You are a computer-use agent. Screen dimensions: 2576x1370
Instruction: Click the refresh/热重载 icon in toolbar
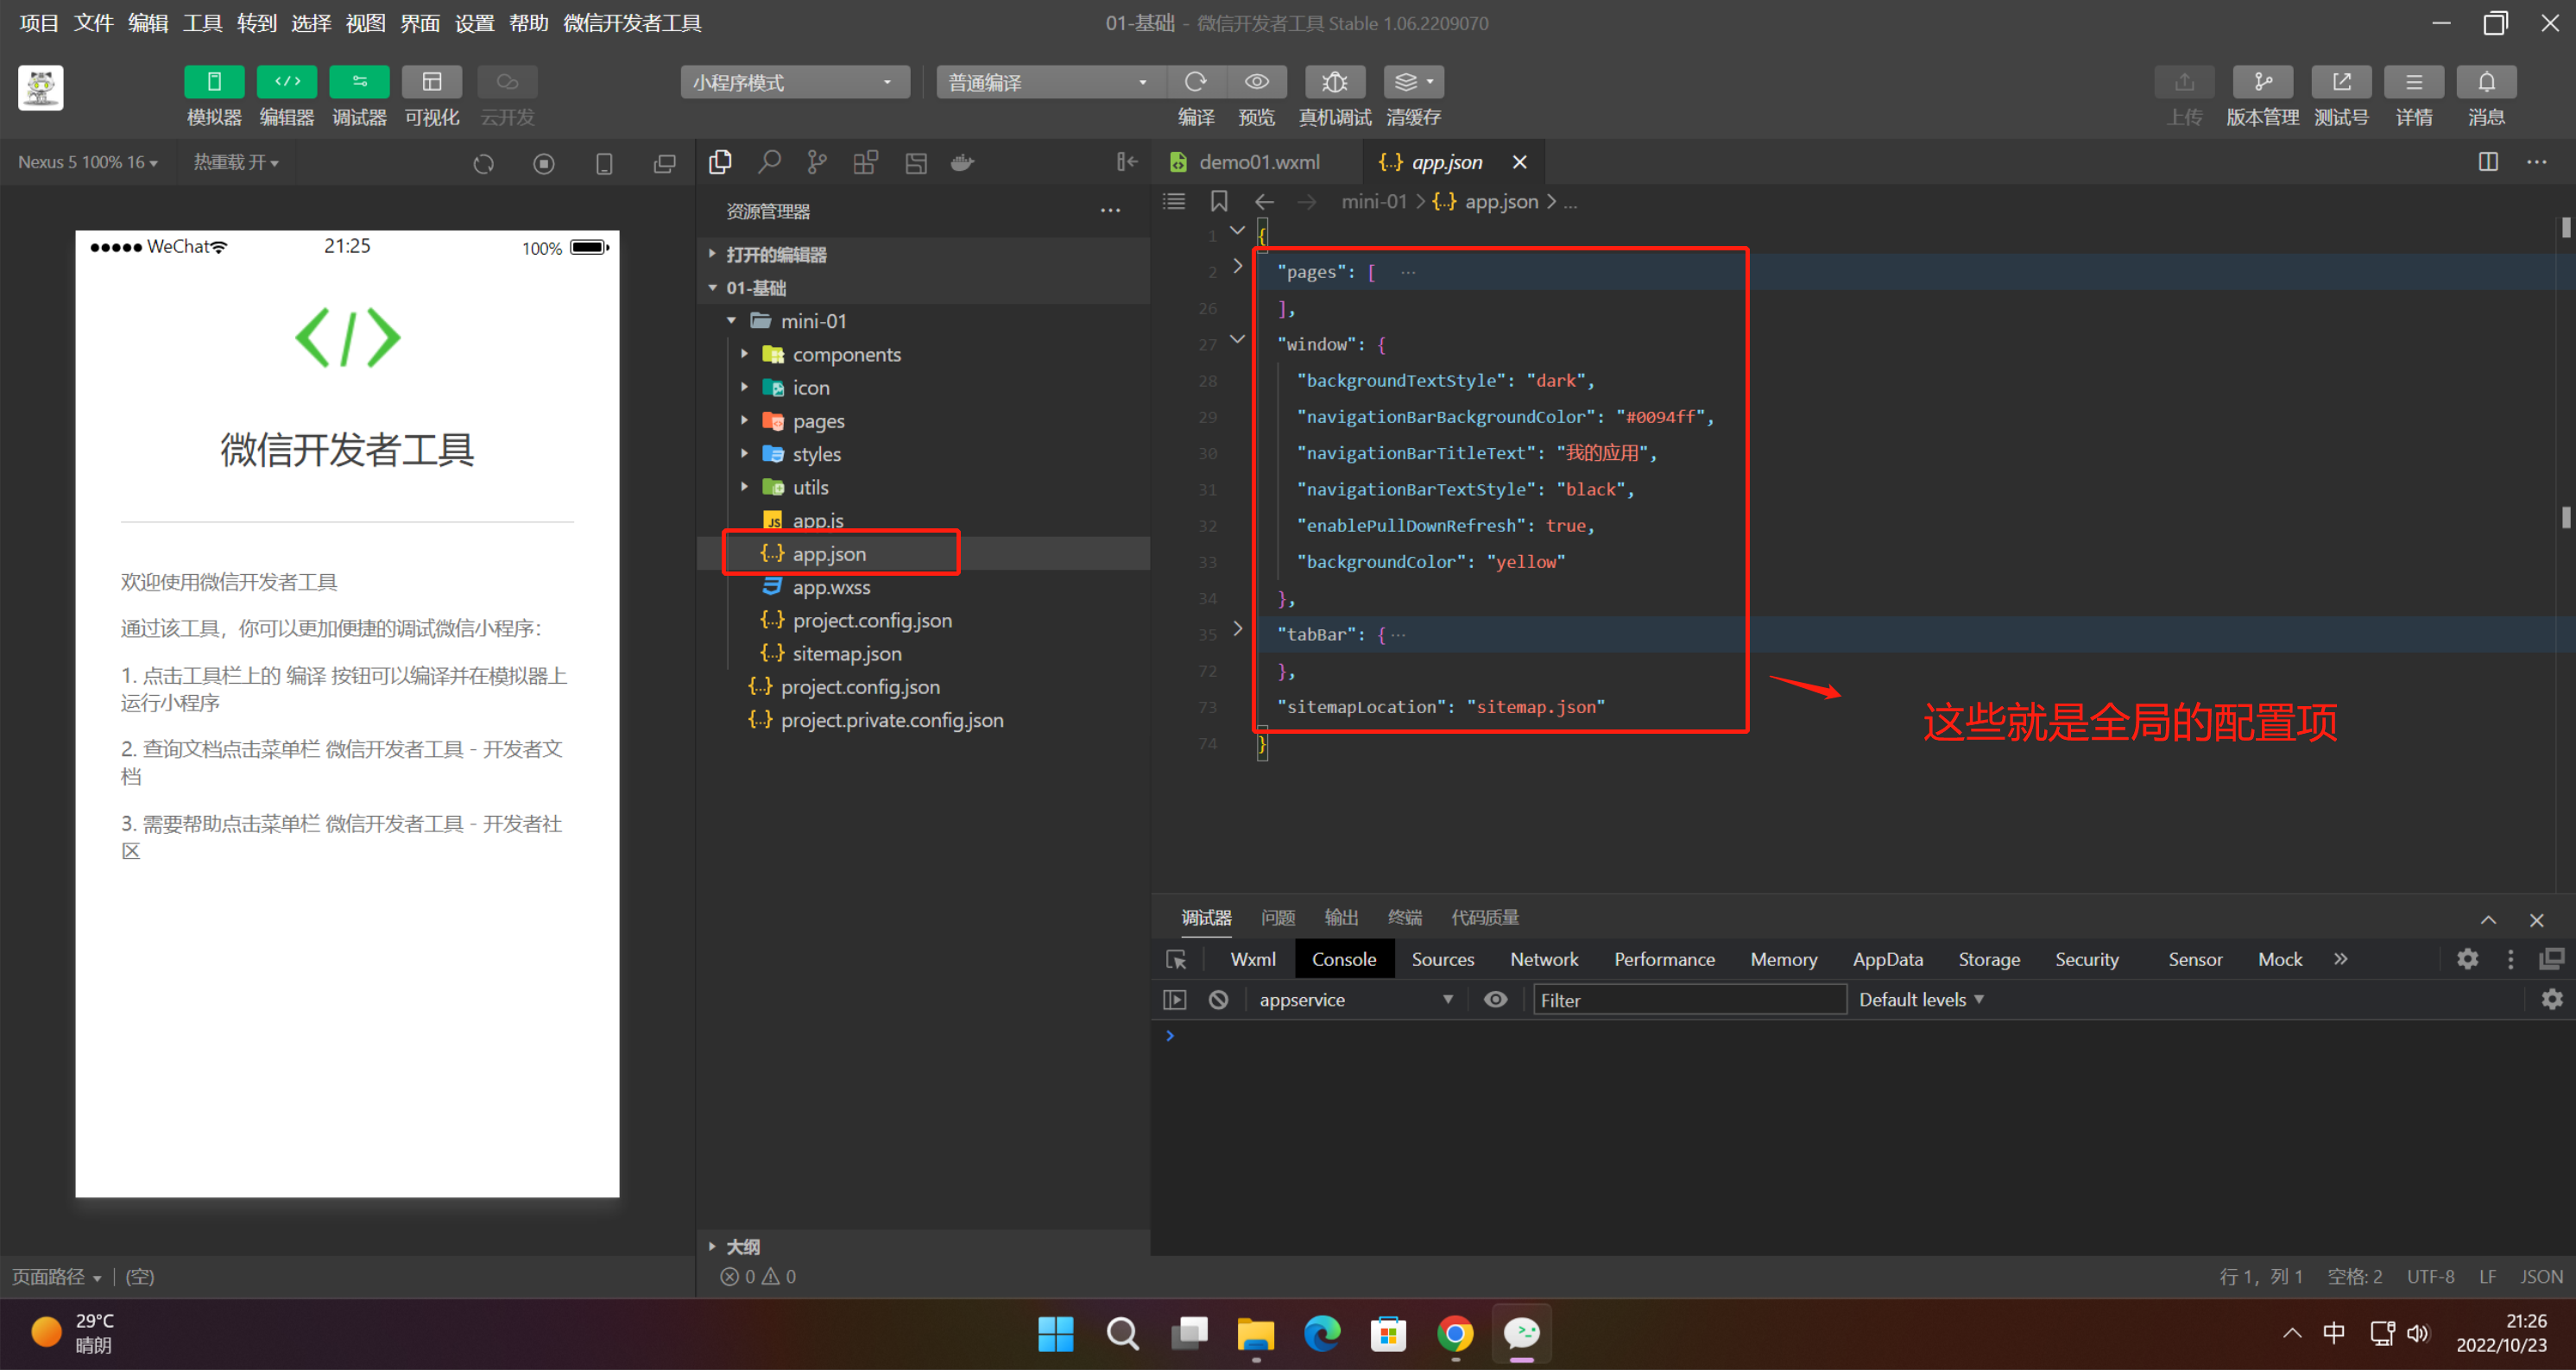click(483, 162)
